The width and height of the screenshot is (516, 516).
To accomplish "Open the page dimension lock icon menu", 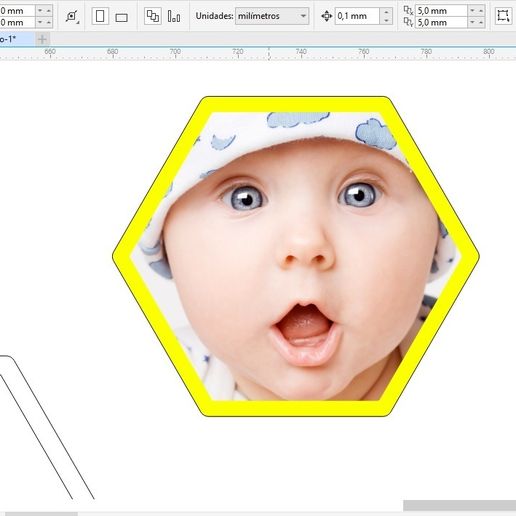I will tap(72, 16).
